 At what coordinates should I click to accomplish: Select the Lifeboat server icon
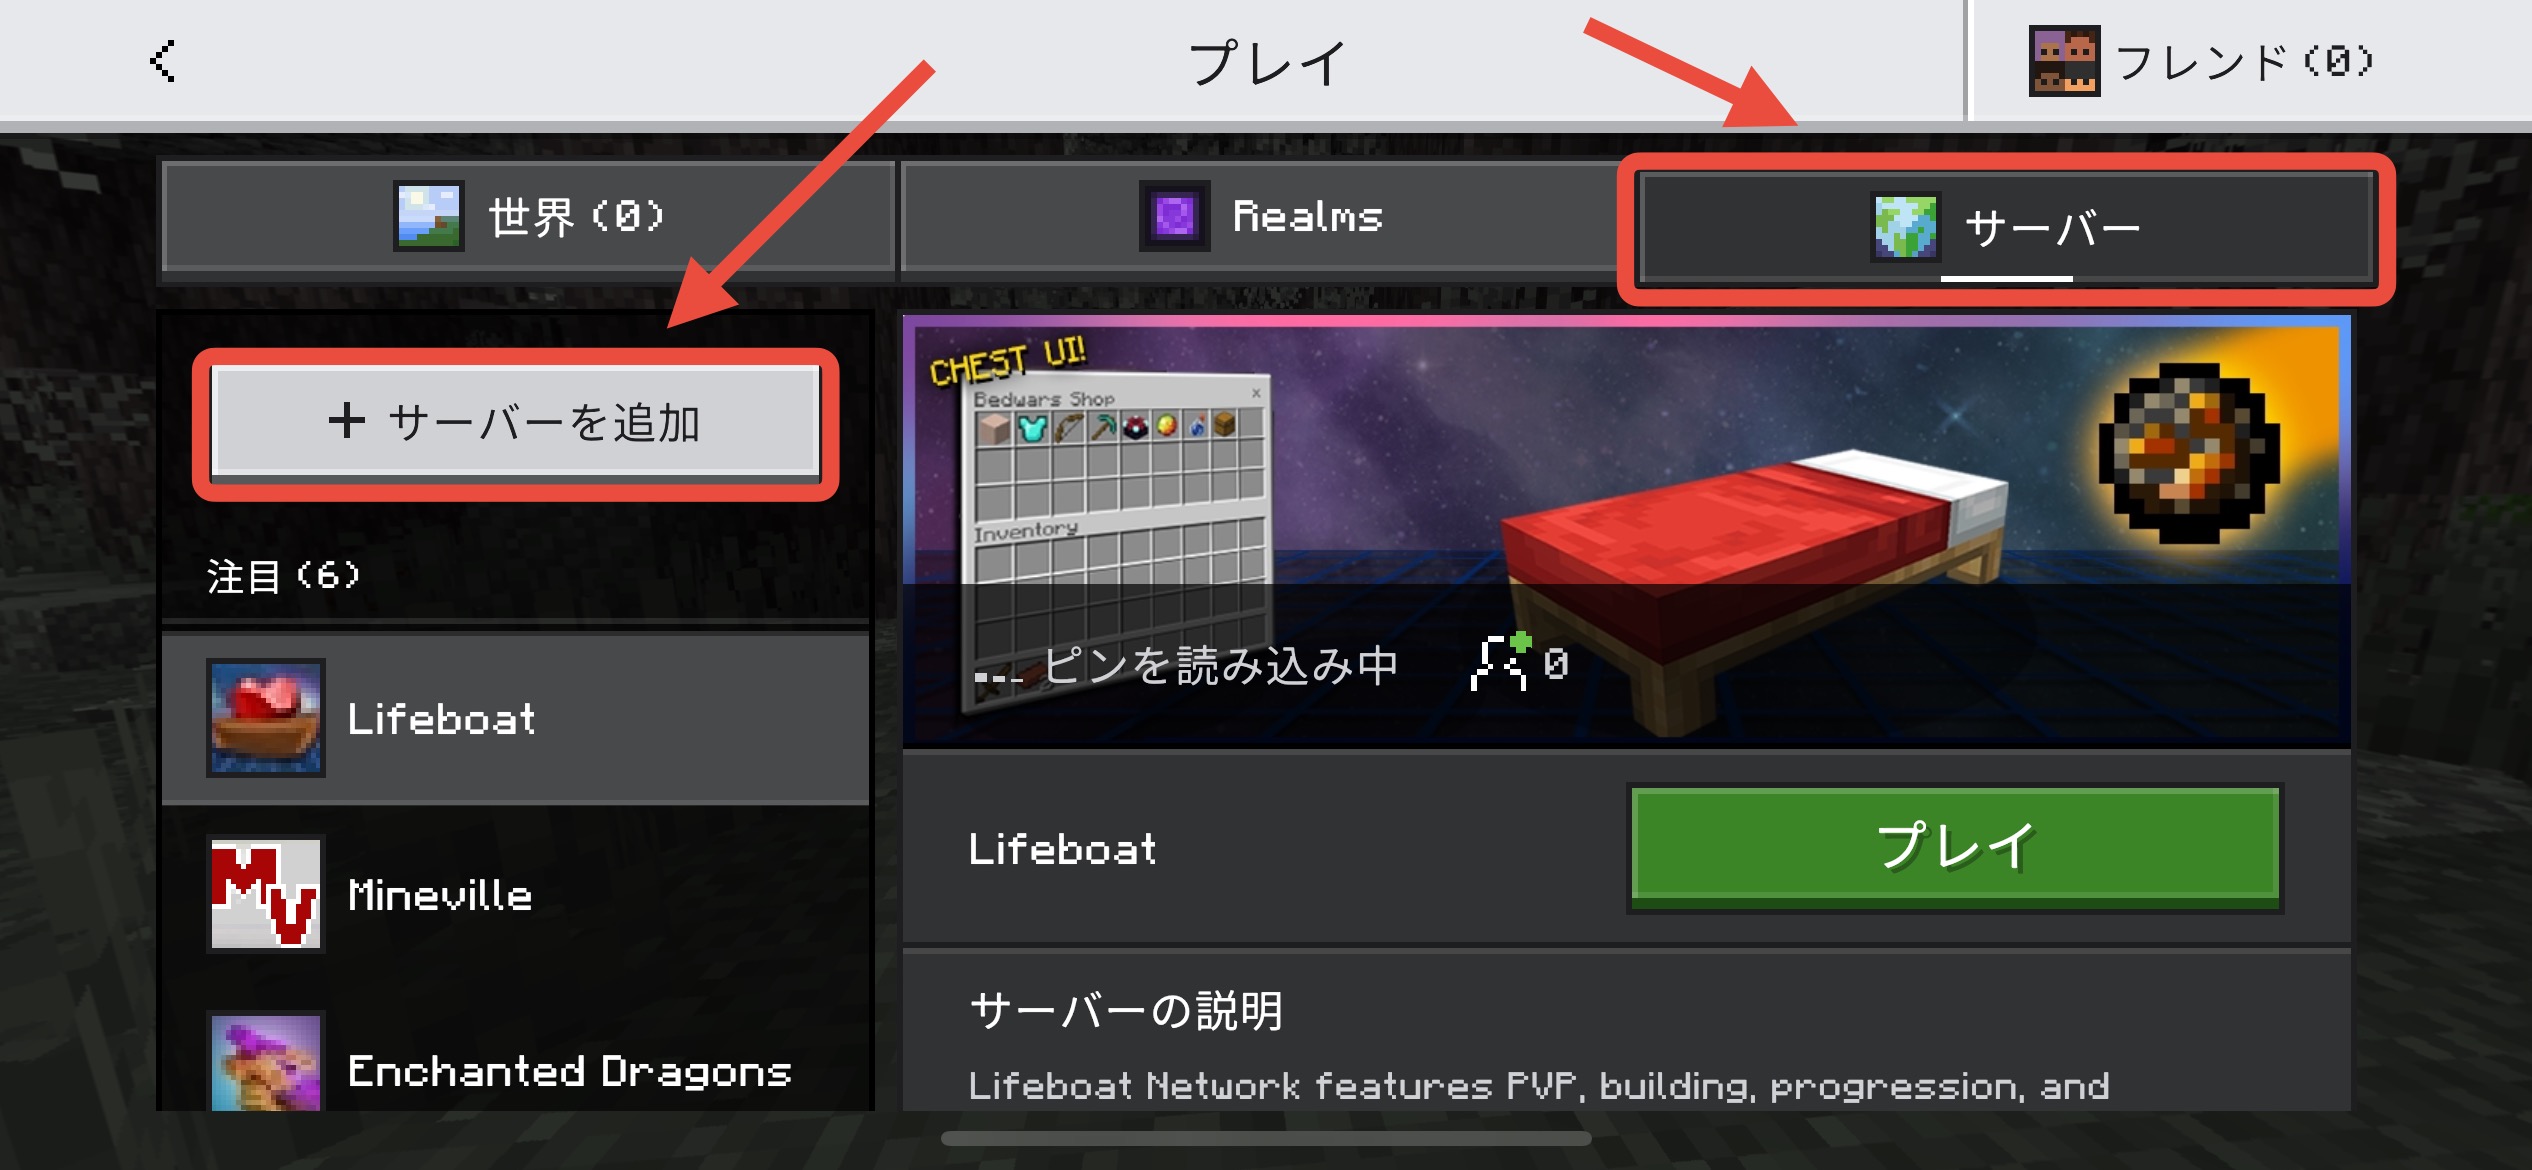pos(266,718)
